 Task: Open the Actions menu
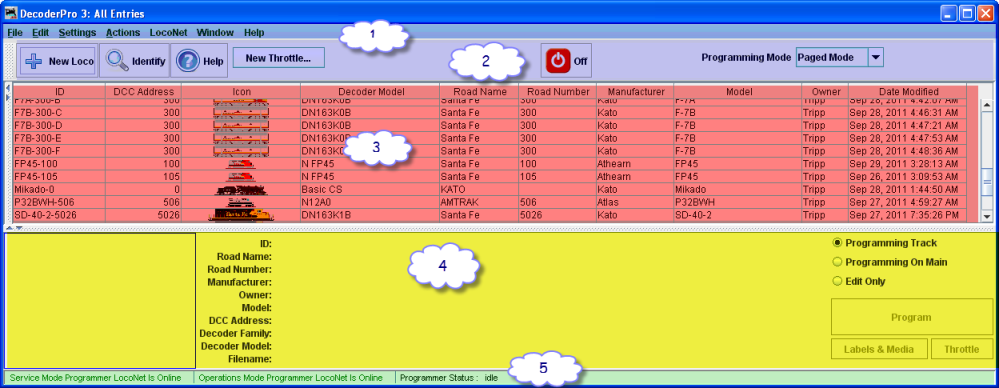click(123, 32)
